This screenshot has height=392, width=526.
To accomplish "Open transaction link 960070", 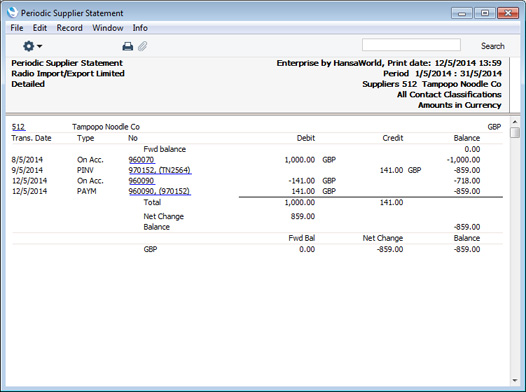I will 142,160.
